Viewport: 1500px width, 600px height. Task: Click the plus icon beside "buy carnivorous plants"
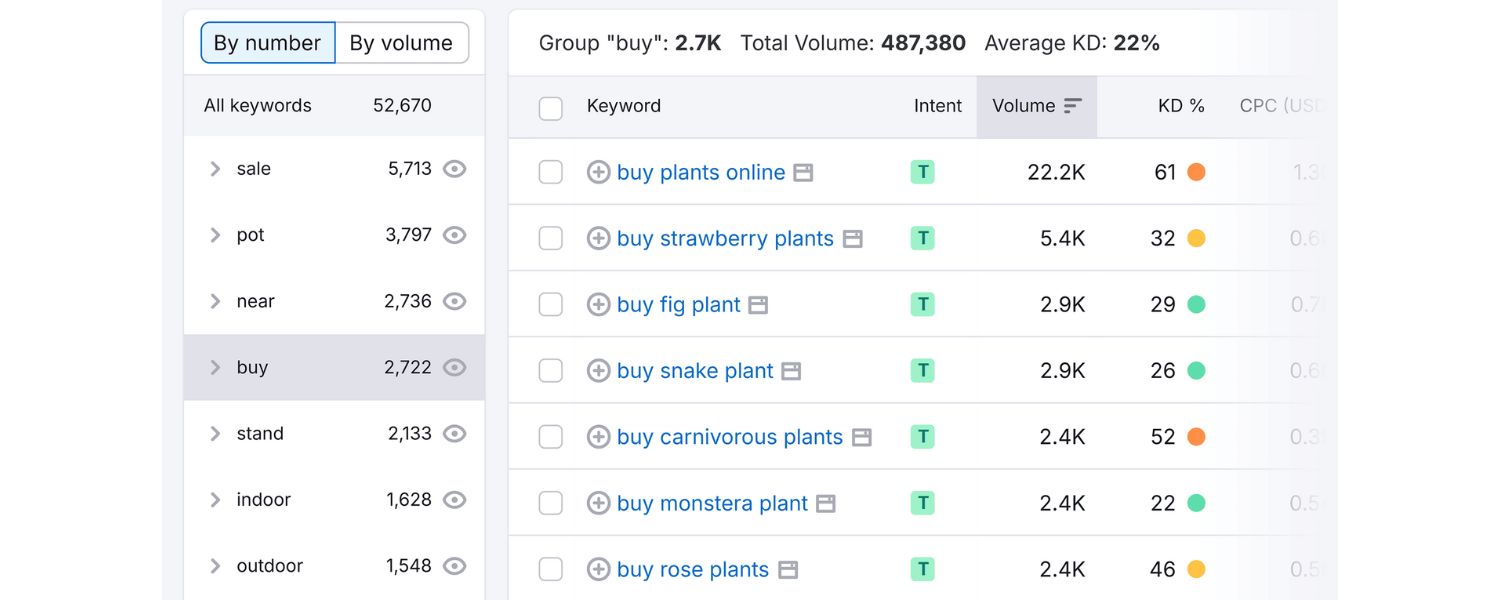click(x=598, y=437)
